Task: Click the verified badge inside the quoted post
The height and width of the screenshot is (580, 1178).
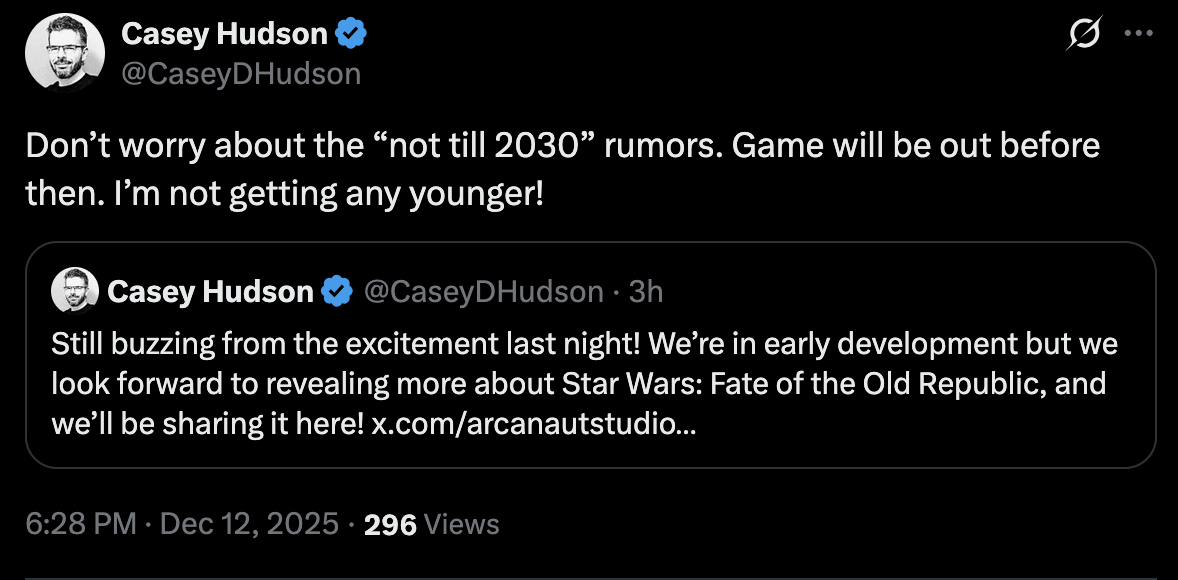Action: coord(338,292)
